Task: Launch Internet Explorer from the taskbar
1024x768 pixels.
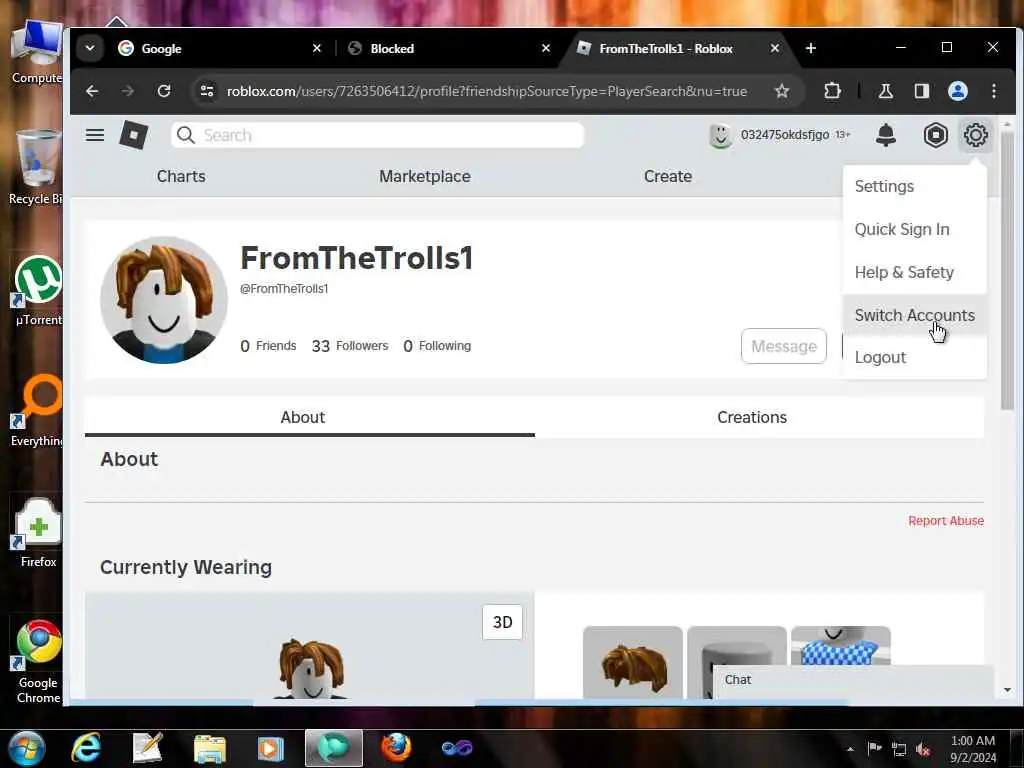Action: pos(86,748)
